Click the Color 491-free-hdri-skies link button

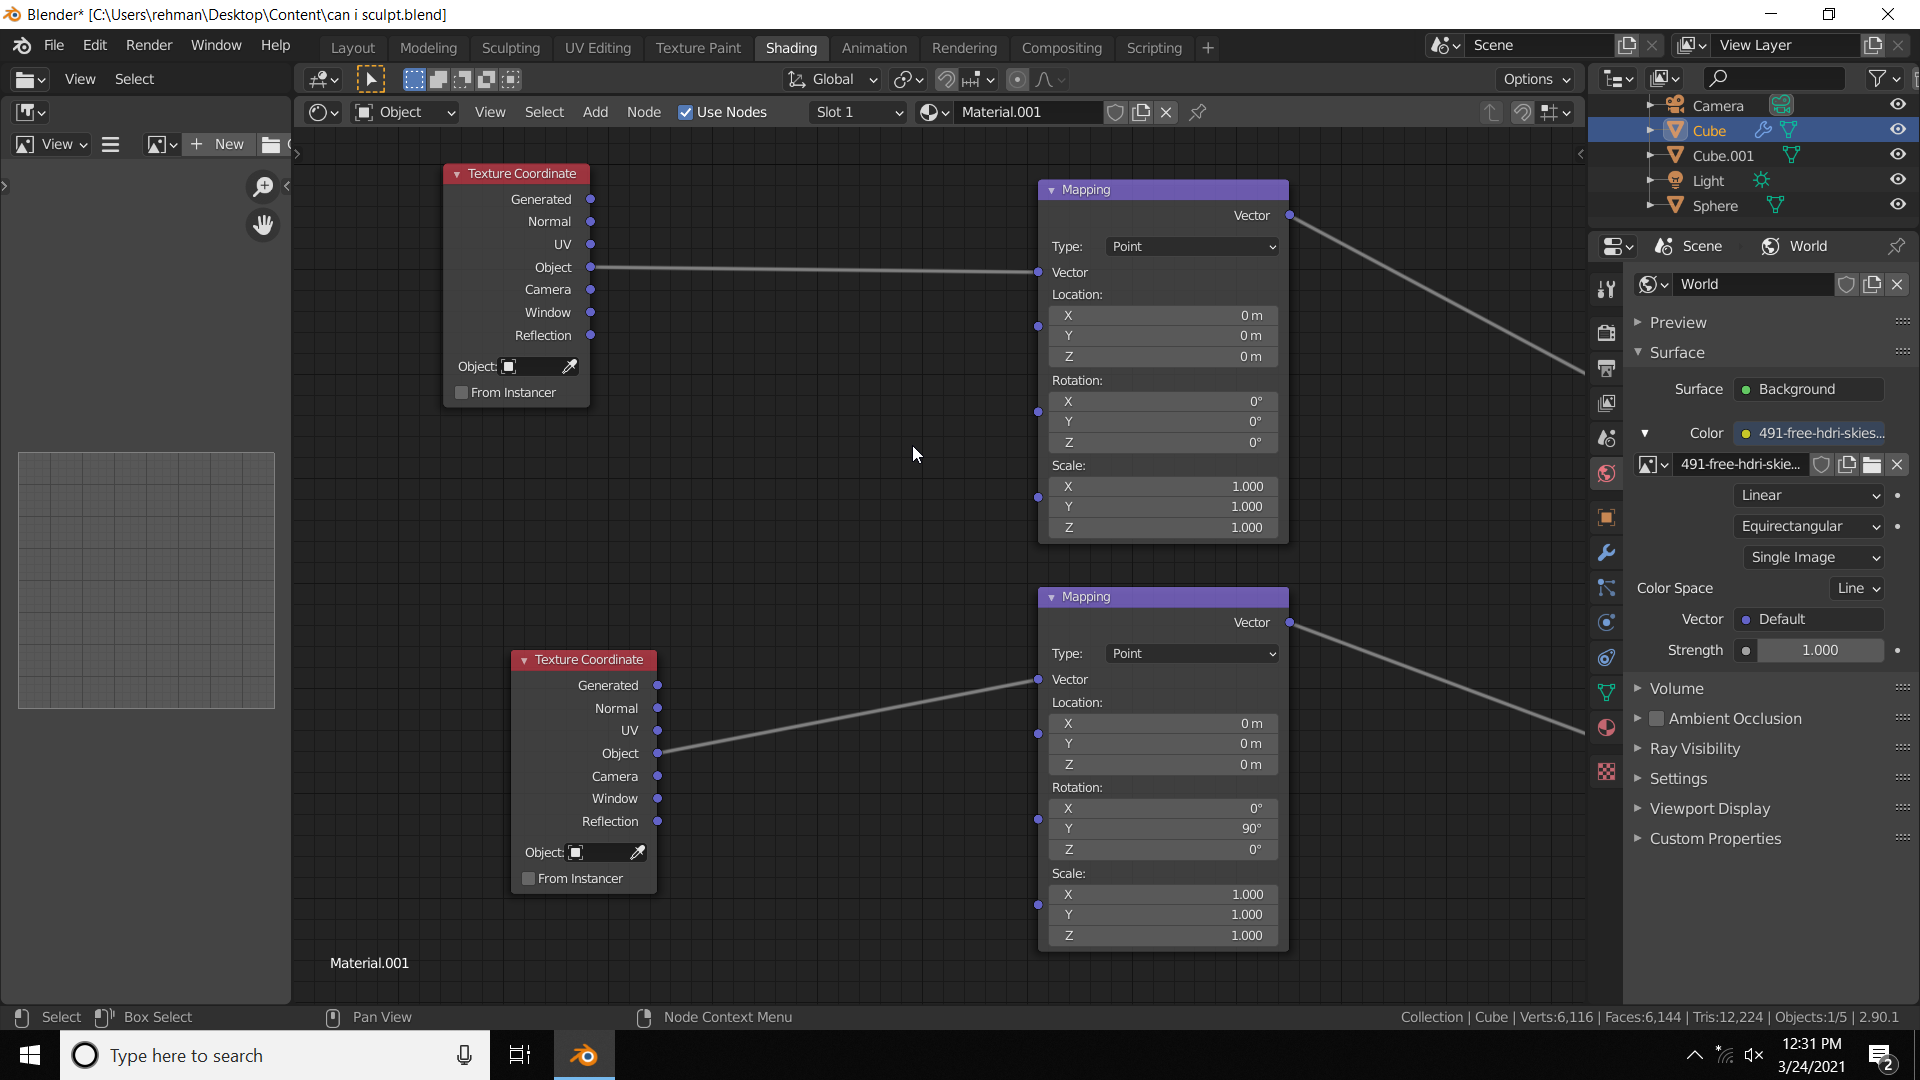[1809, 433]
